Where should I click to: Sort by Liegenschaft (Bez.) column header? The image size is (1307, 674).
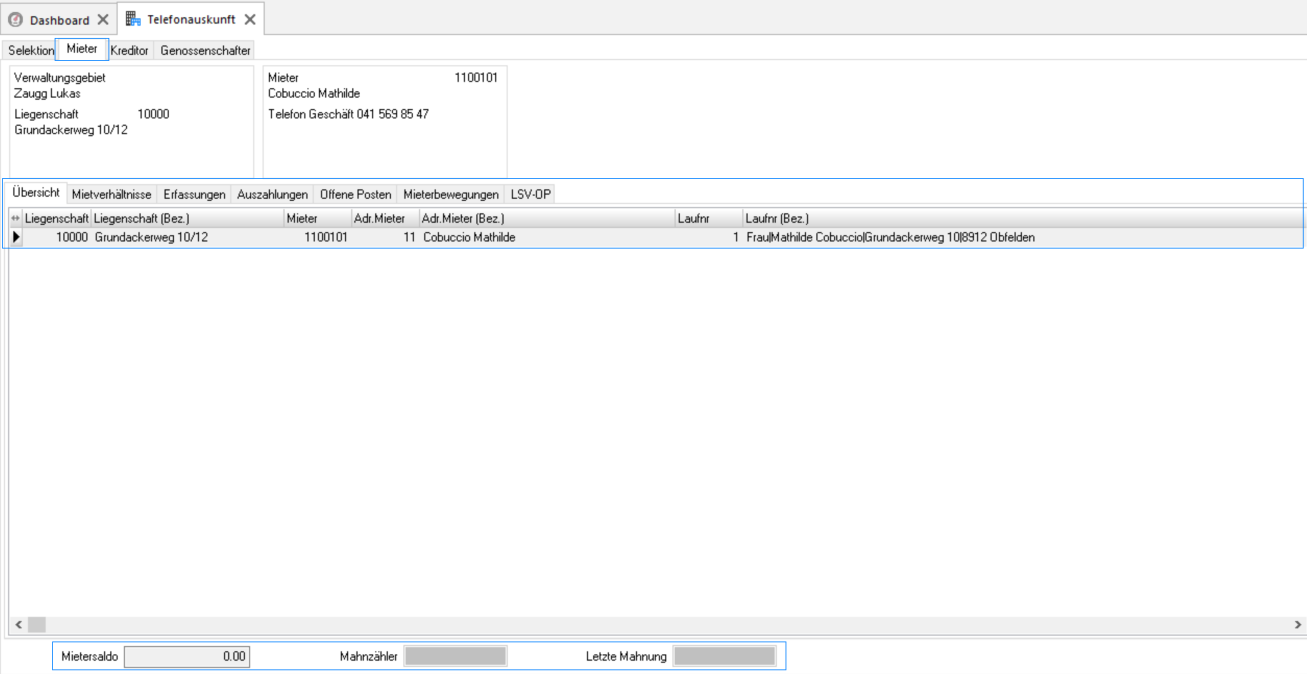[x=187, y=218]
